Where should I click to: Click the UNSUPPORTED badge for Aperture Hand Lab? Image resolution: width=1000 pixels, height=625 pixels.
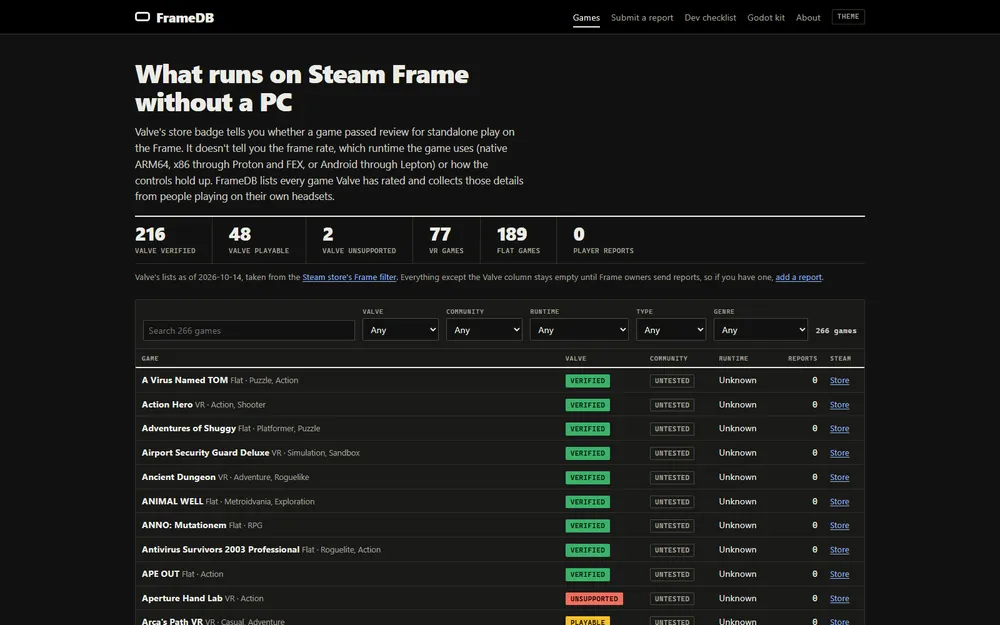(594, 599)
